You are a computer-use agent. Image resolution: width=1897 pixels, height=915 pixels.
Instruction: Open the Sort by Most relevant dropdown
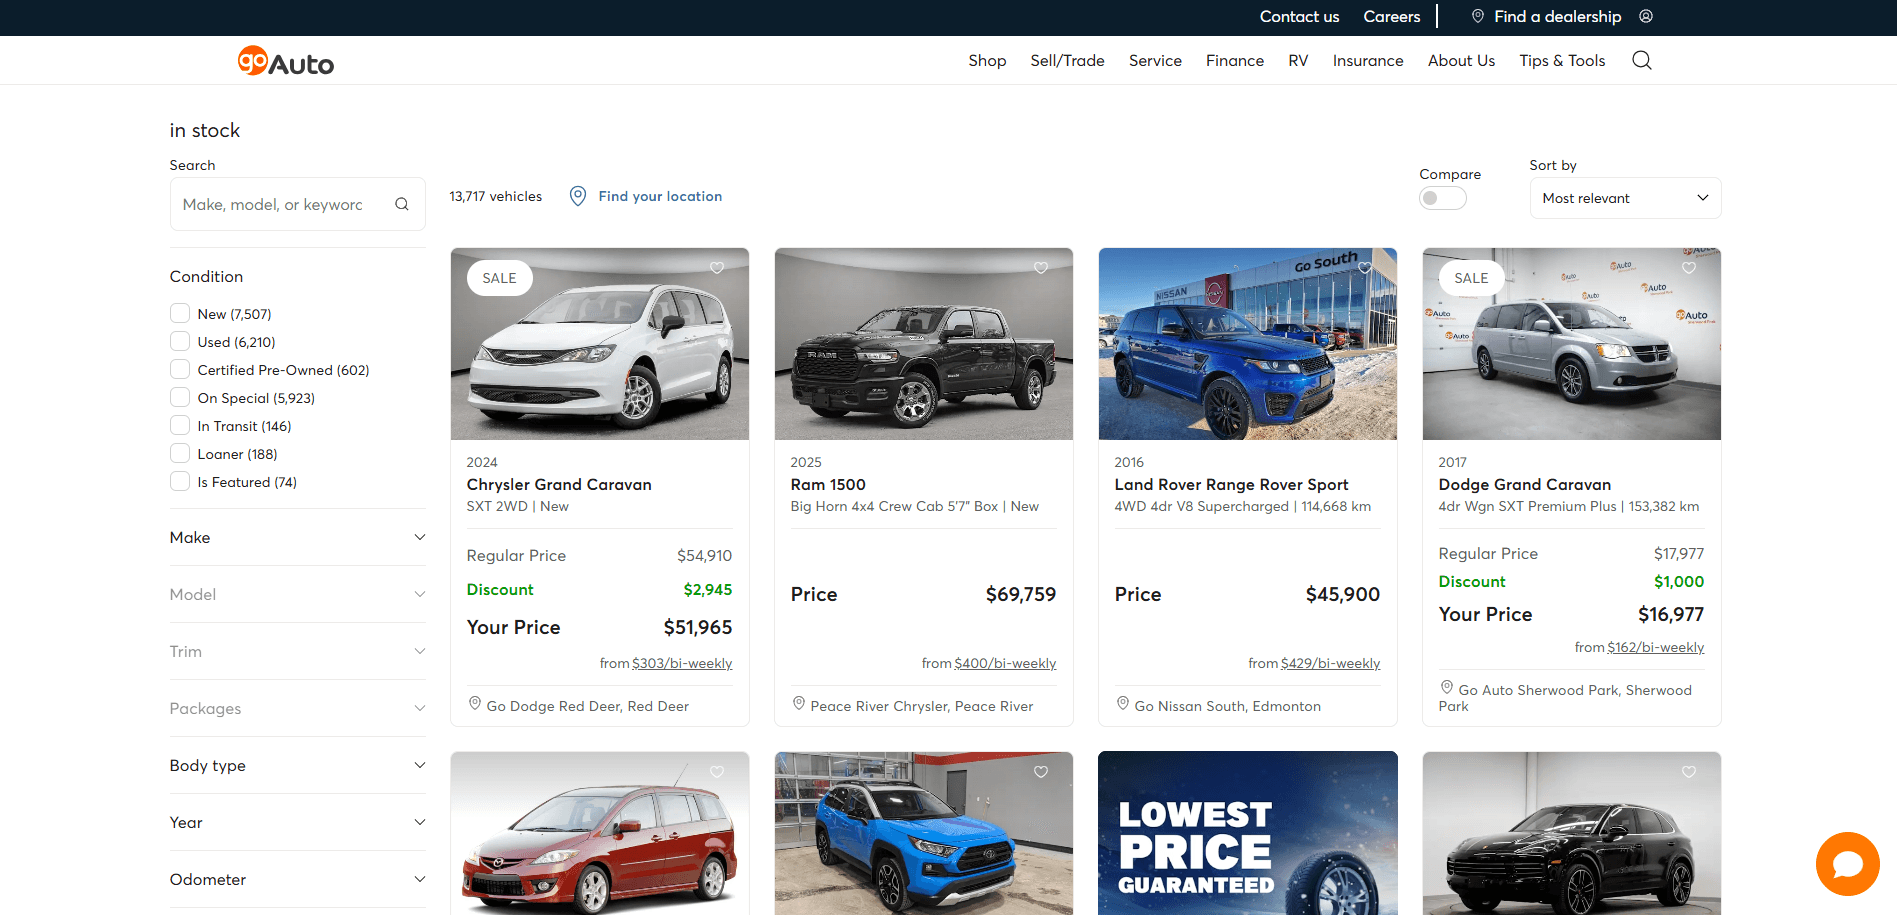(1625, 198)
